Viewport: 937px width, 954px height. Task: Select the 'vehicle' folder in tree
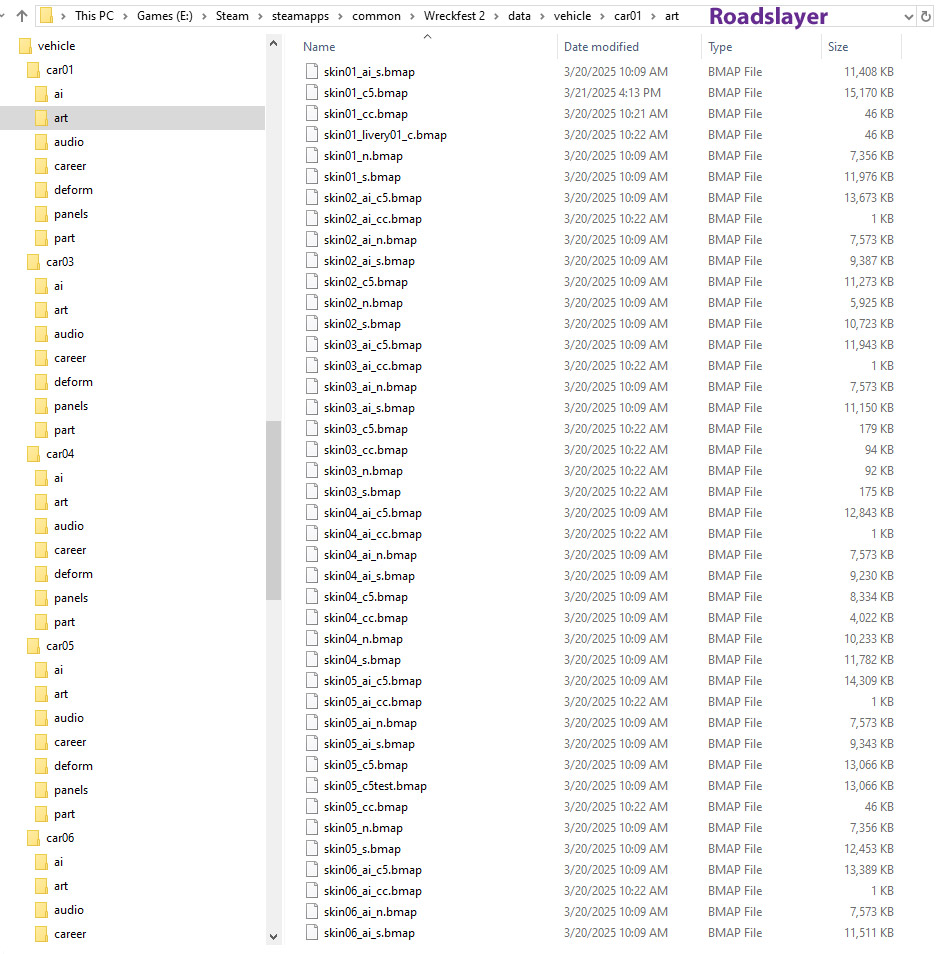[57, 46]
